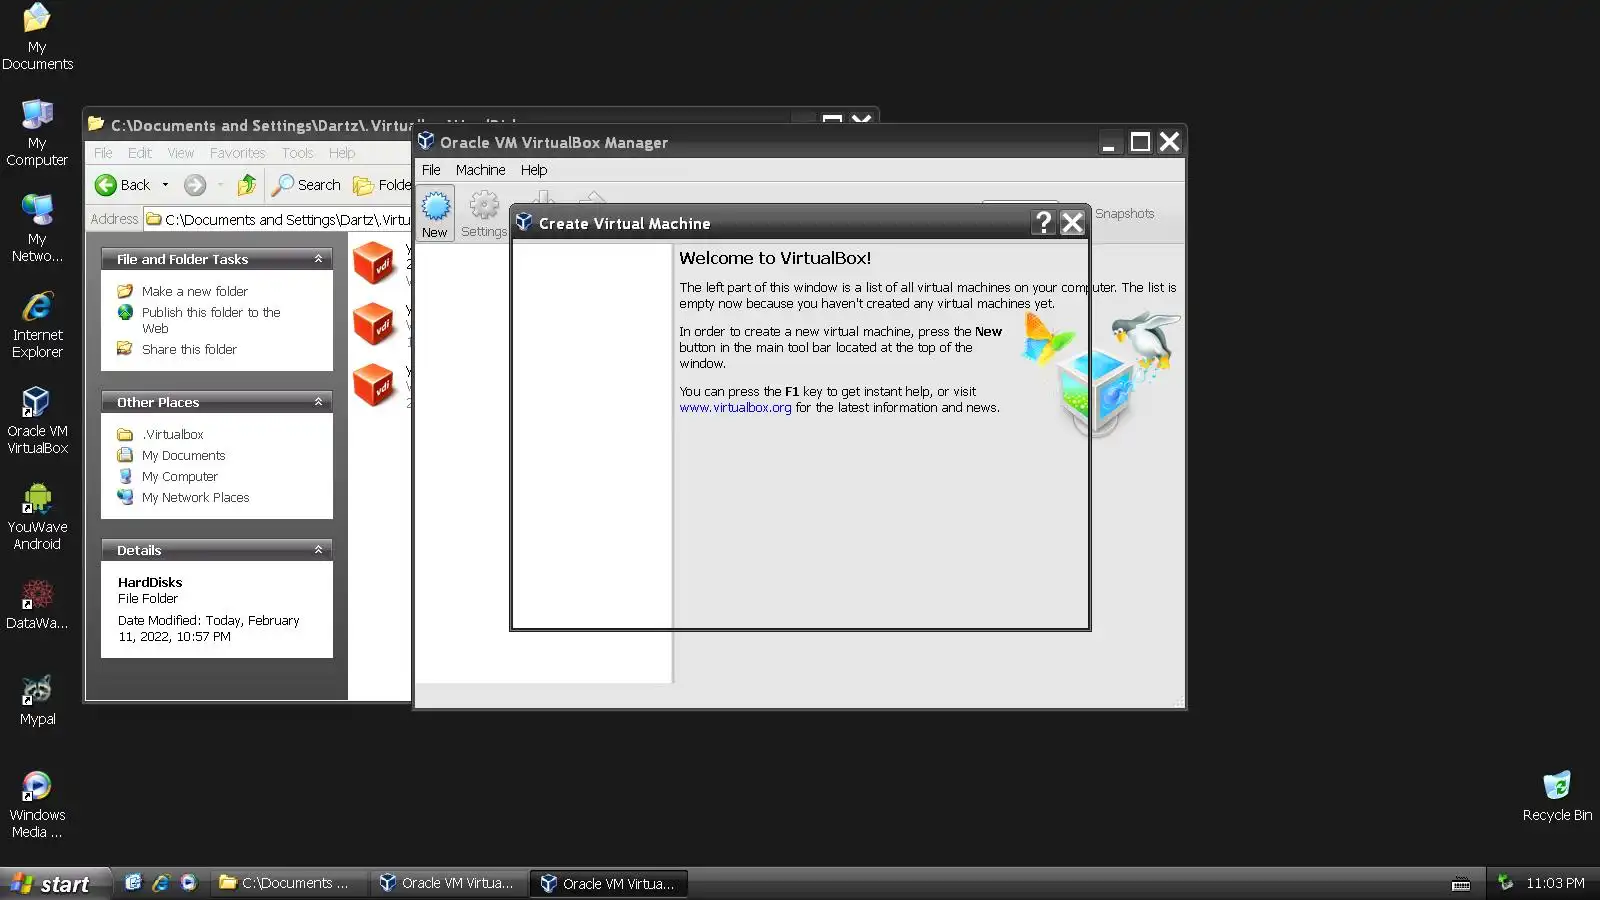Click the Settings gear in VirtualBox toolbar
Viewport: 1600px width, 900px height.
[484, 215]
